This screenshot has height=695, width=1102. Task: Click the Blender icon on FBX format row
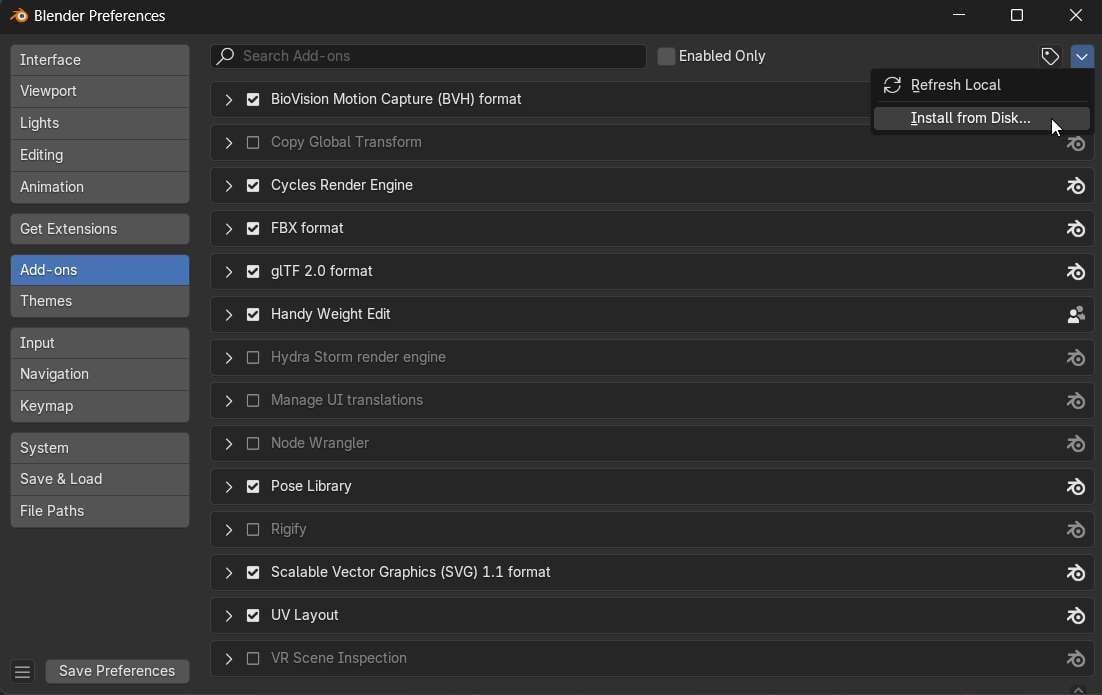pyautogui.click(x=1075, y=229)
